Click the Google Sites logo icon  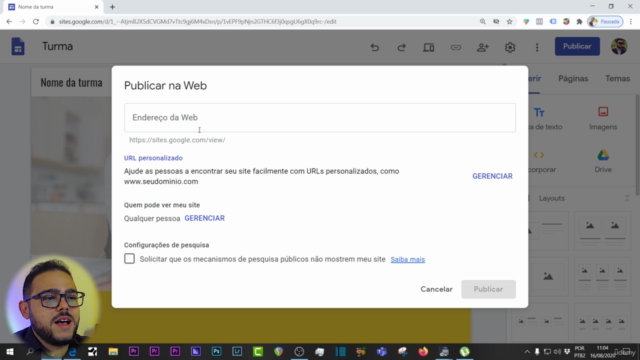click(x=18, y=47)
